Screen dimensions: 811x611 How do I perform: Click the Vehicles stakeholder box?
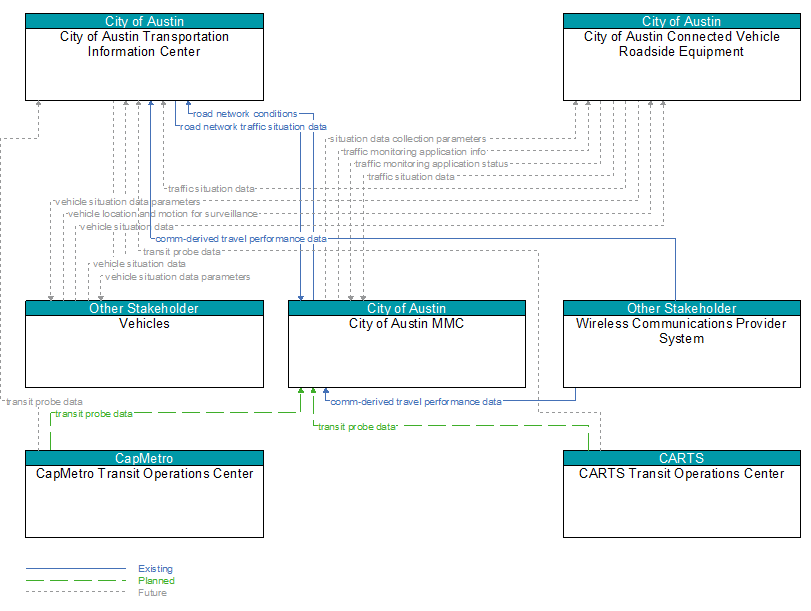click(144, 344)
